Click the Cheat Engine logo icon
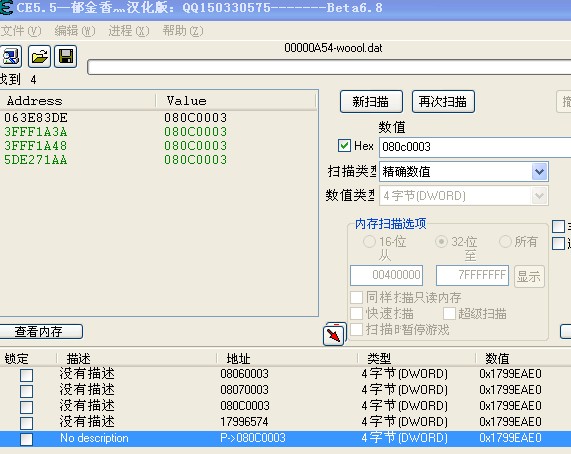This screenshot has height=454, width=571. click(x=6, y=7)
